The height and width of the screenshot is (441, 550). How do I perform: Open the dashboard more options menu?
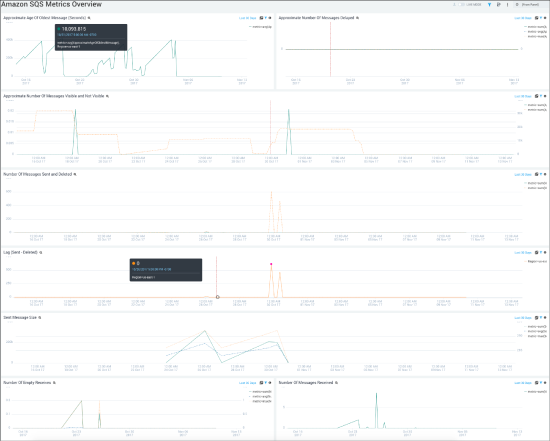pyautogui.click(x=507, y=5)
